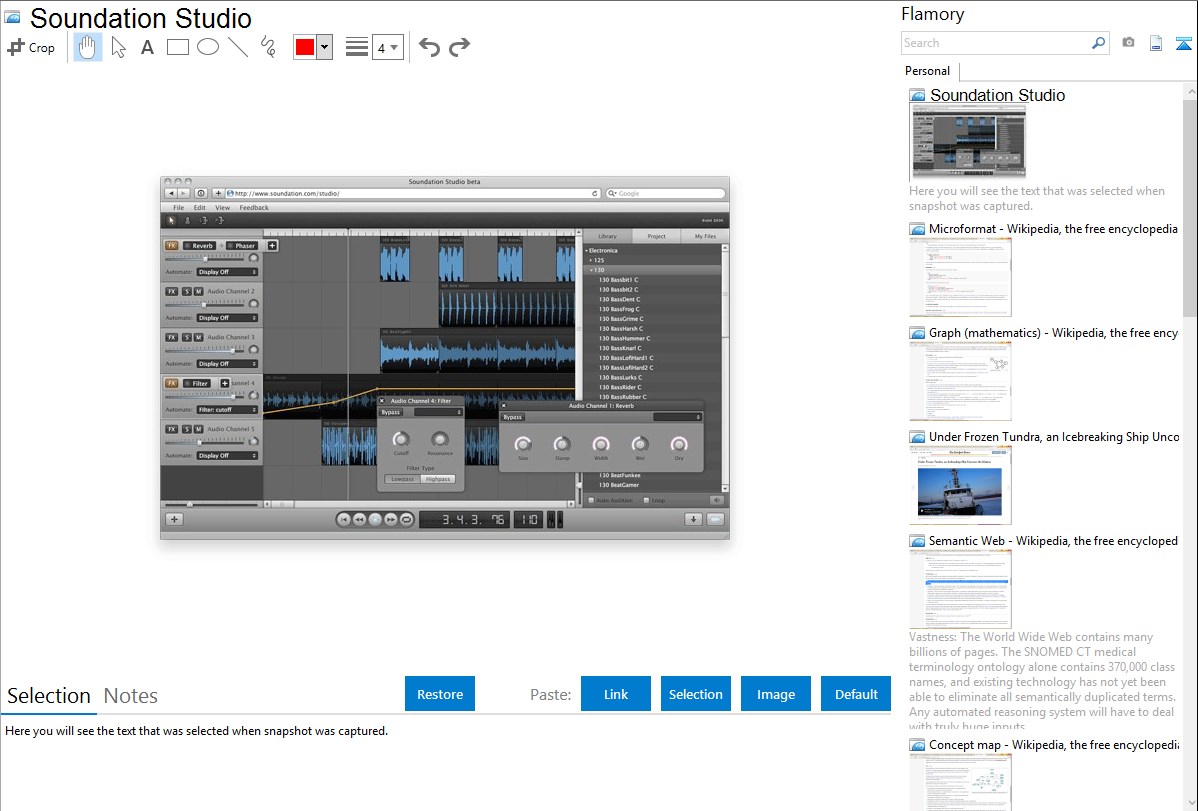The height and width of the screenshot is (811, 1198).
Task: Click the Paste Link button
Action: point(616,694)
